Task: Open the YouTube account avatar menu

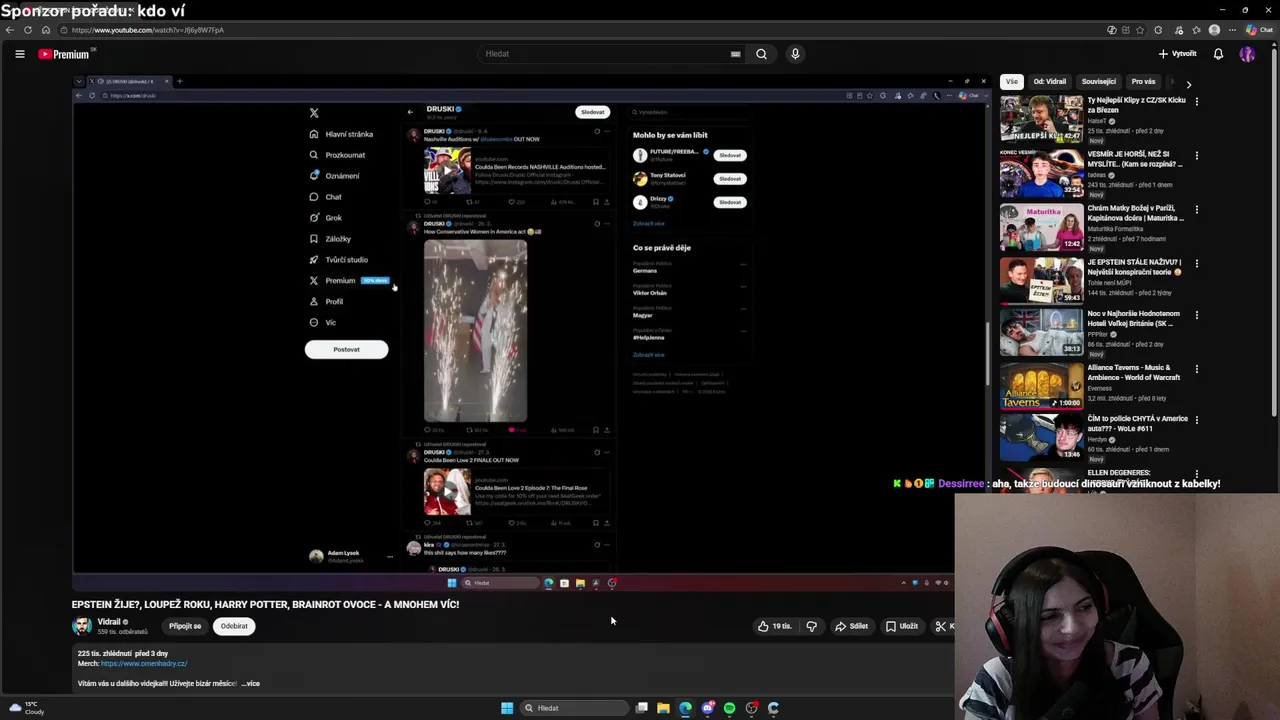Action: pos(1247,54)
